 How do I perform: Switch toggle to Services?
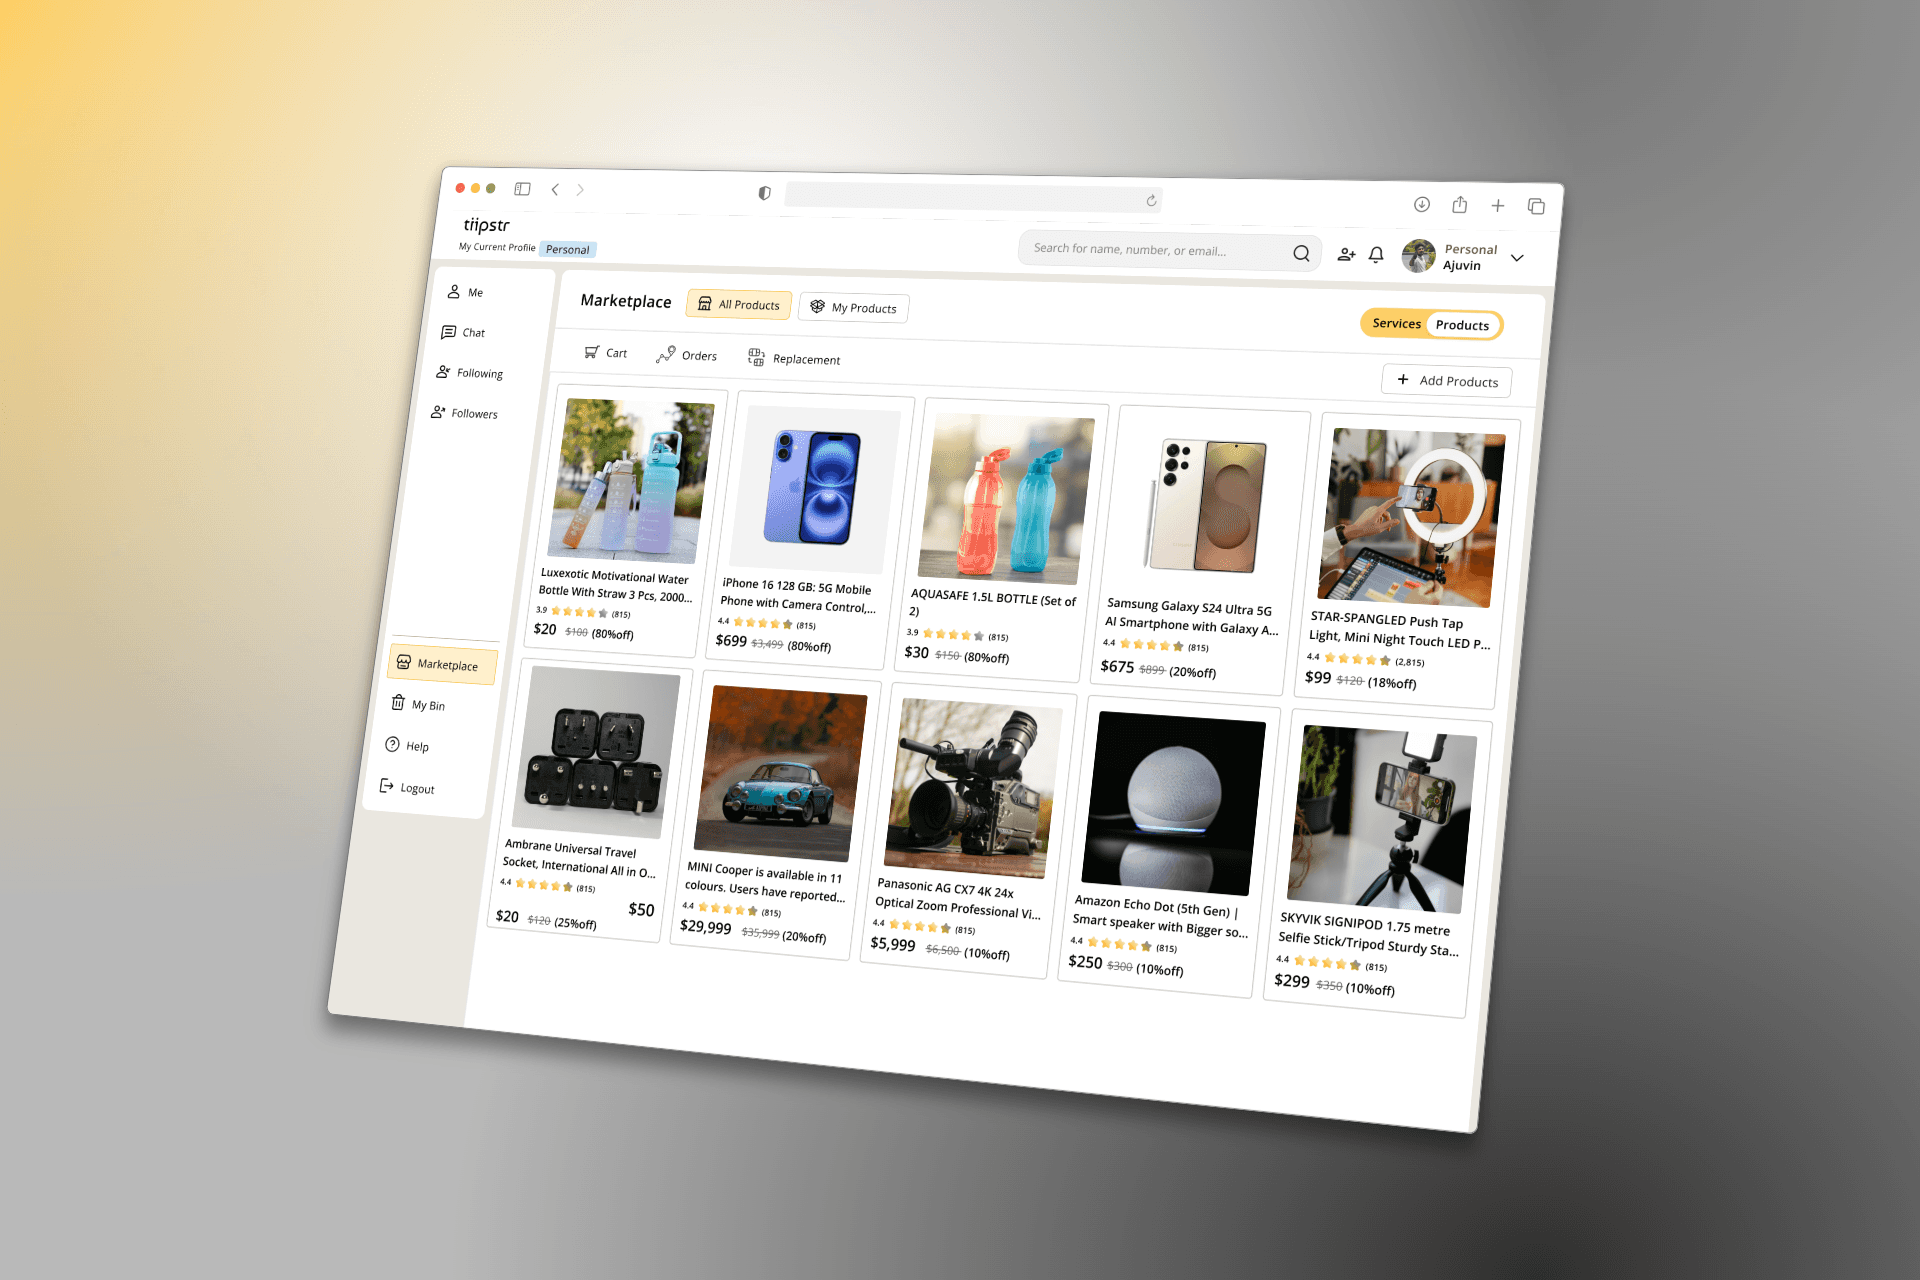pyautogui.click(x=1396, y=323)
